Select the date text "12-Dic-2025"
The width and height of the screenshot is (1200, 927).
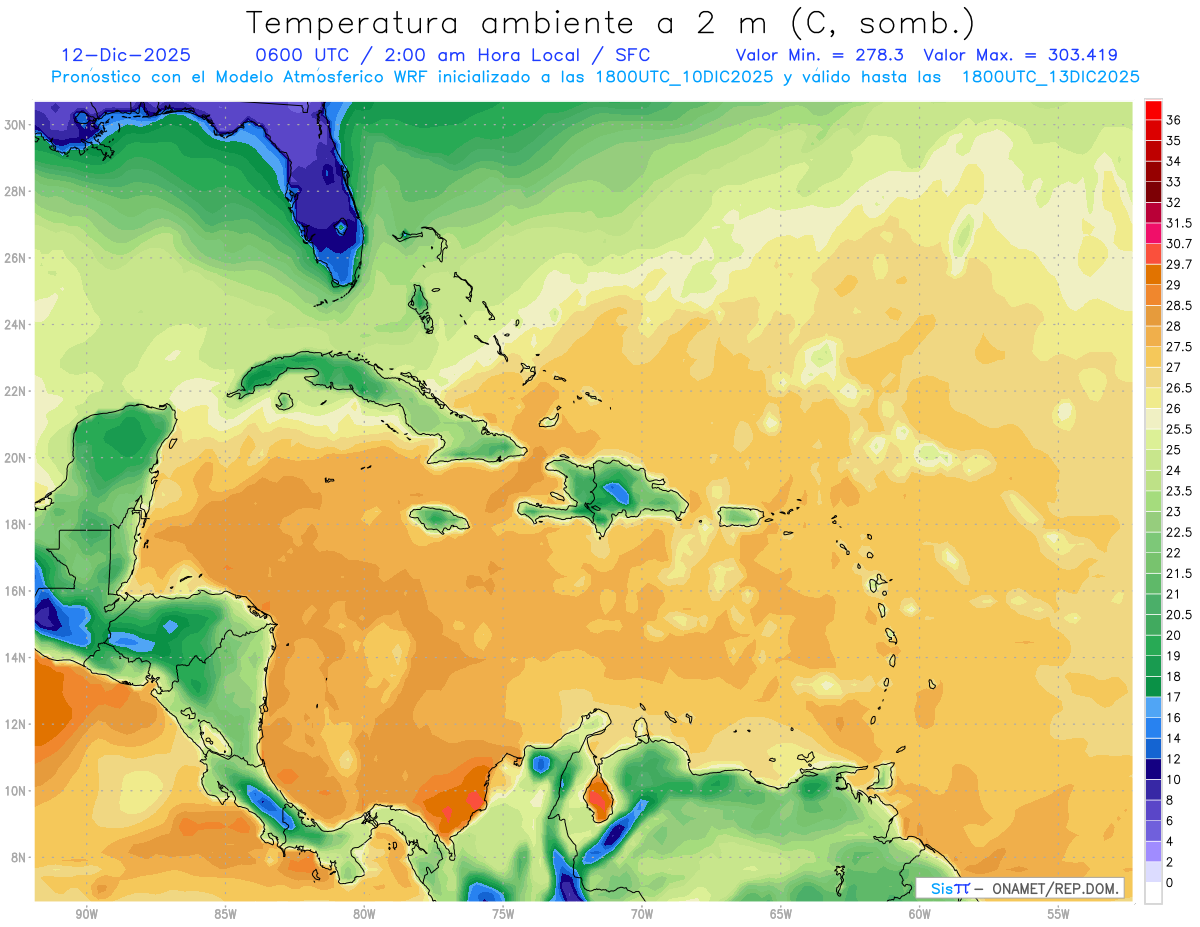[x=126, y=55]
